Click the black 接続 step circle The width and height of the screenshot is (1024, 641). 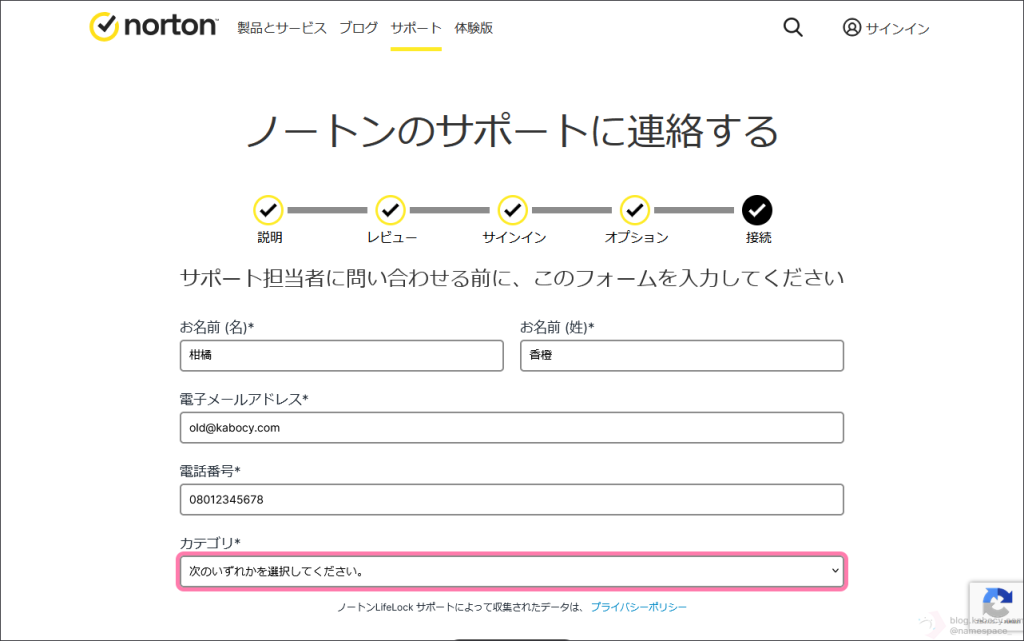pos(757,210)
